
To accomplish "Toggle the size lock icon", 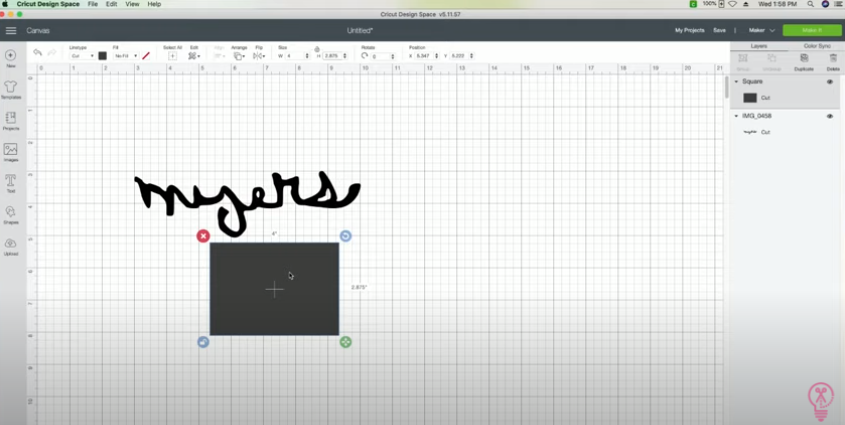I will 317,49.
